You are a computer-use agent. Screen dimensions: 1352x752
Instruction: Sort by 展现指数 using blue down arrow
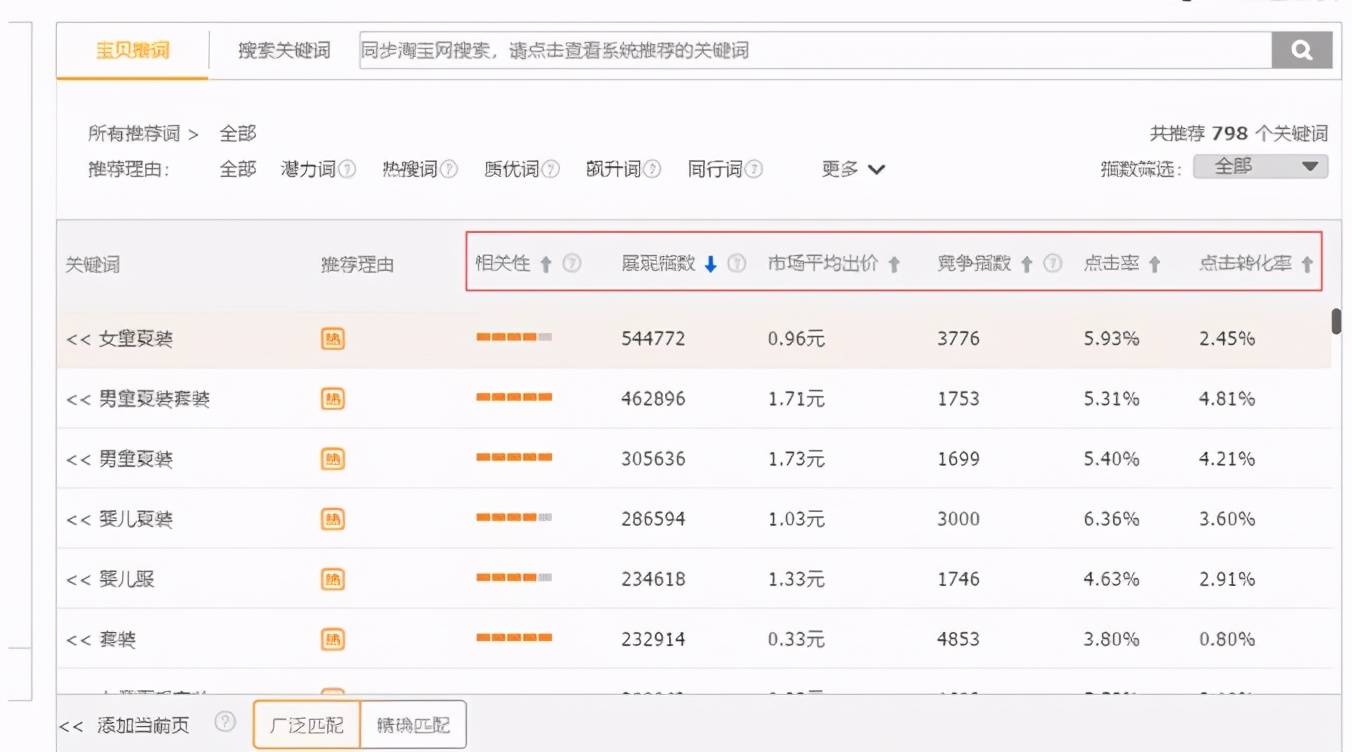point(711,264)
